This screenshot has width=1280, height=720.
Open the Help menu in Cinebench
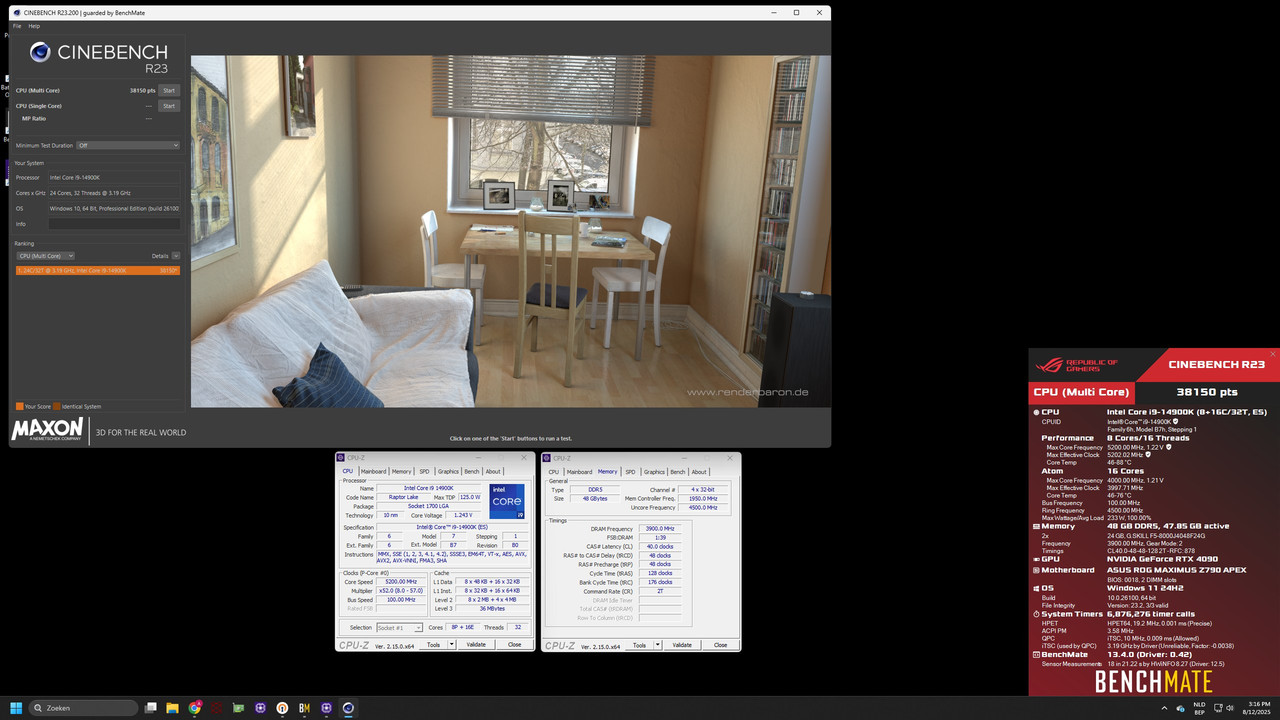34,26
